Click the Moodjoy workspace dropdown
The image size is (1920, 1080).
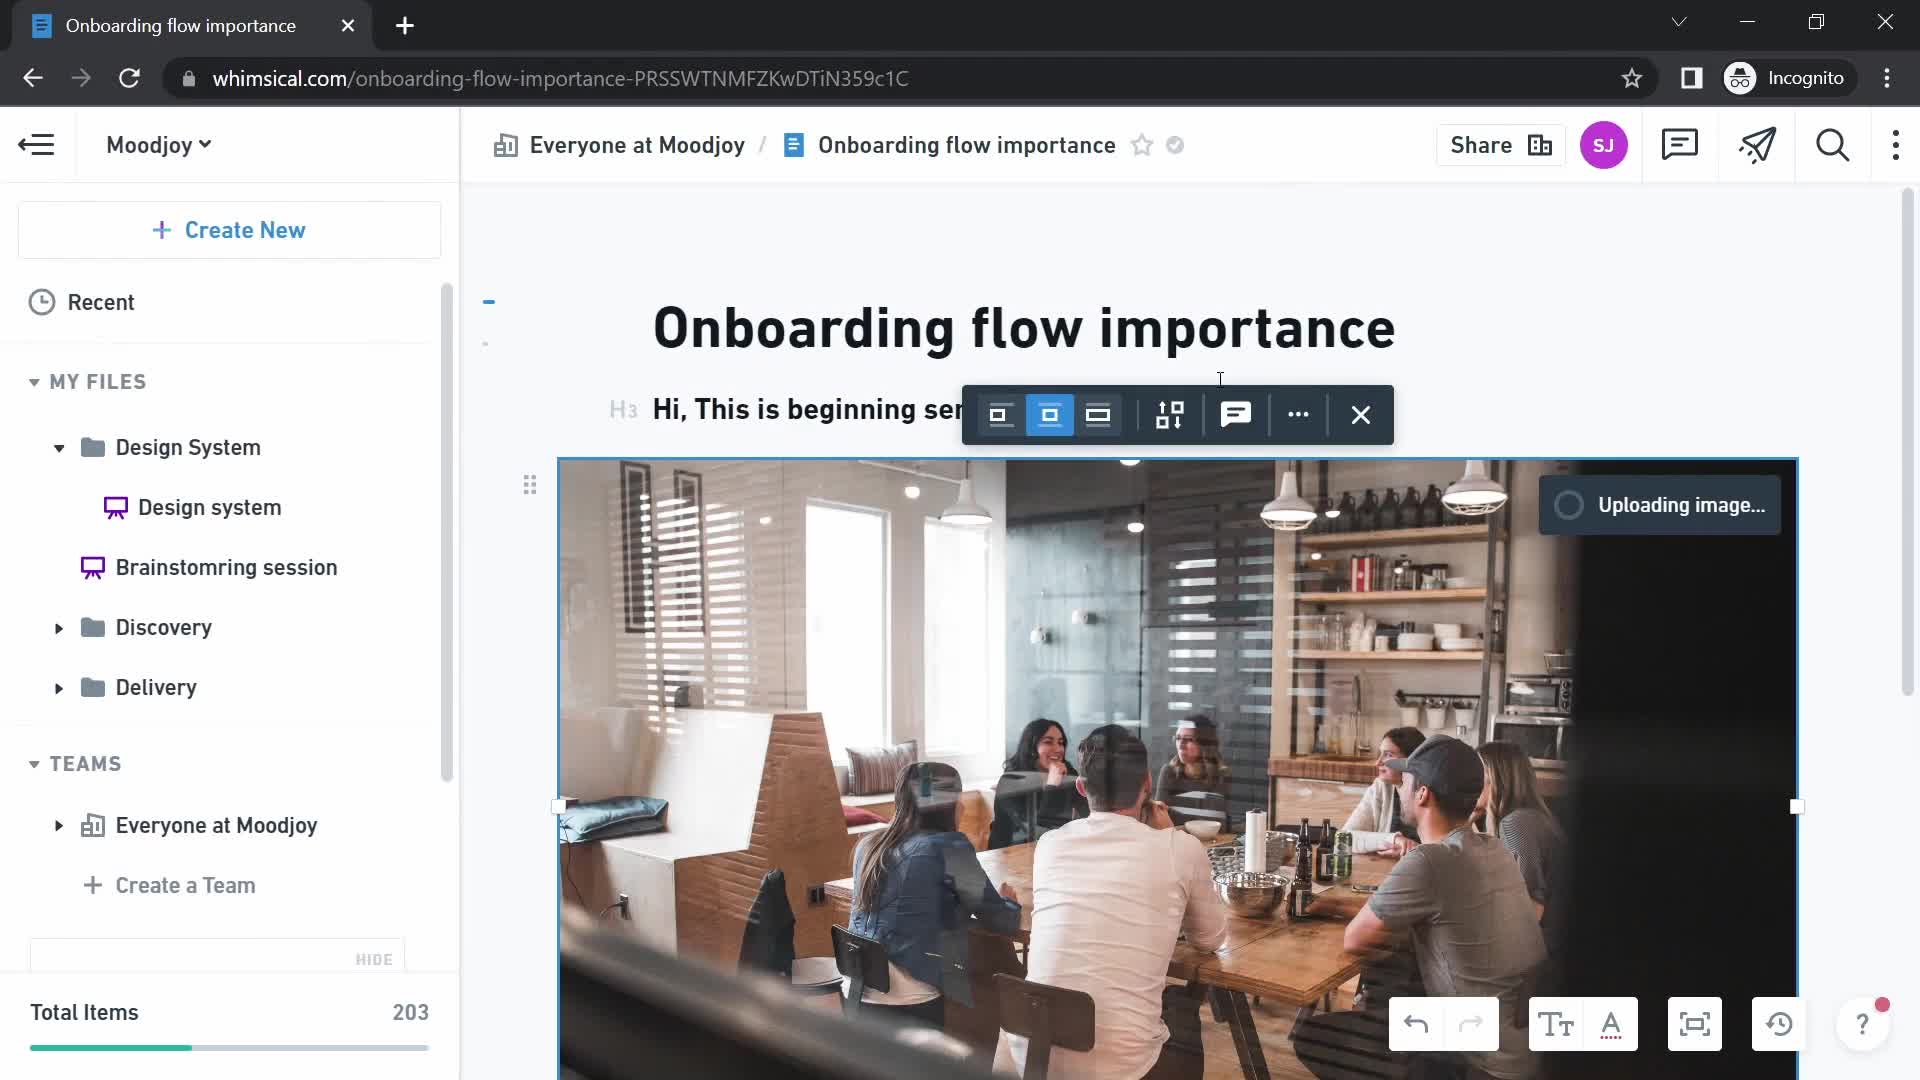tap(157, 145)
